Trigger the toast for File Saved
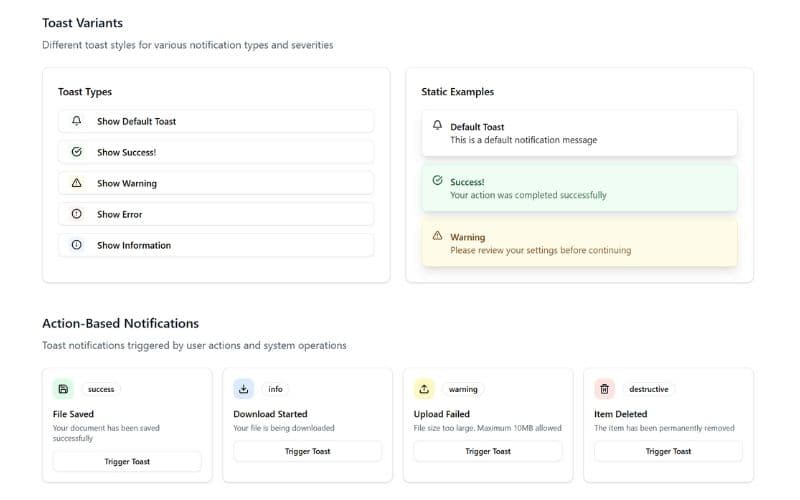800x500 pixels. point(127,461)
